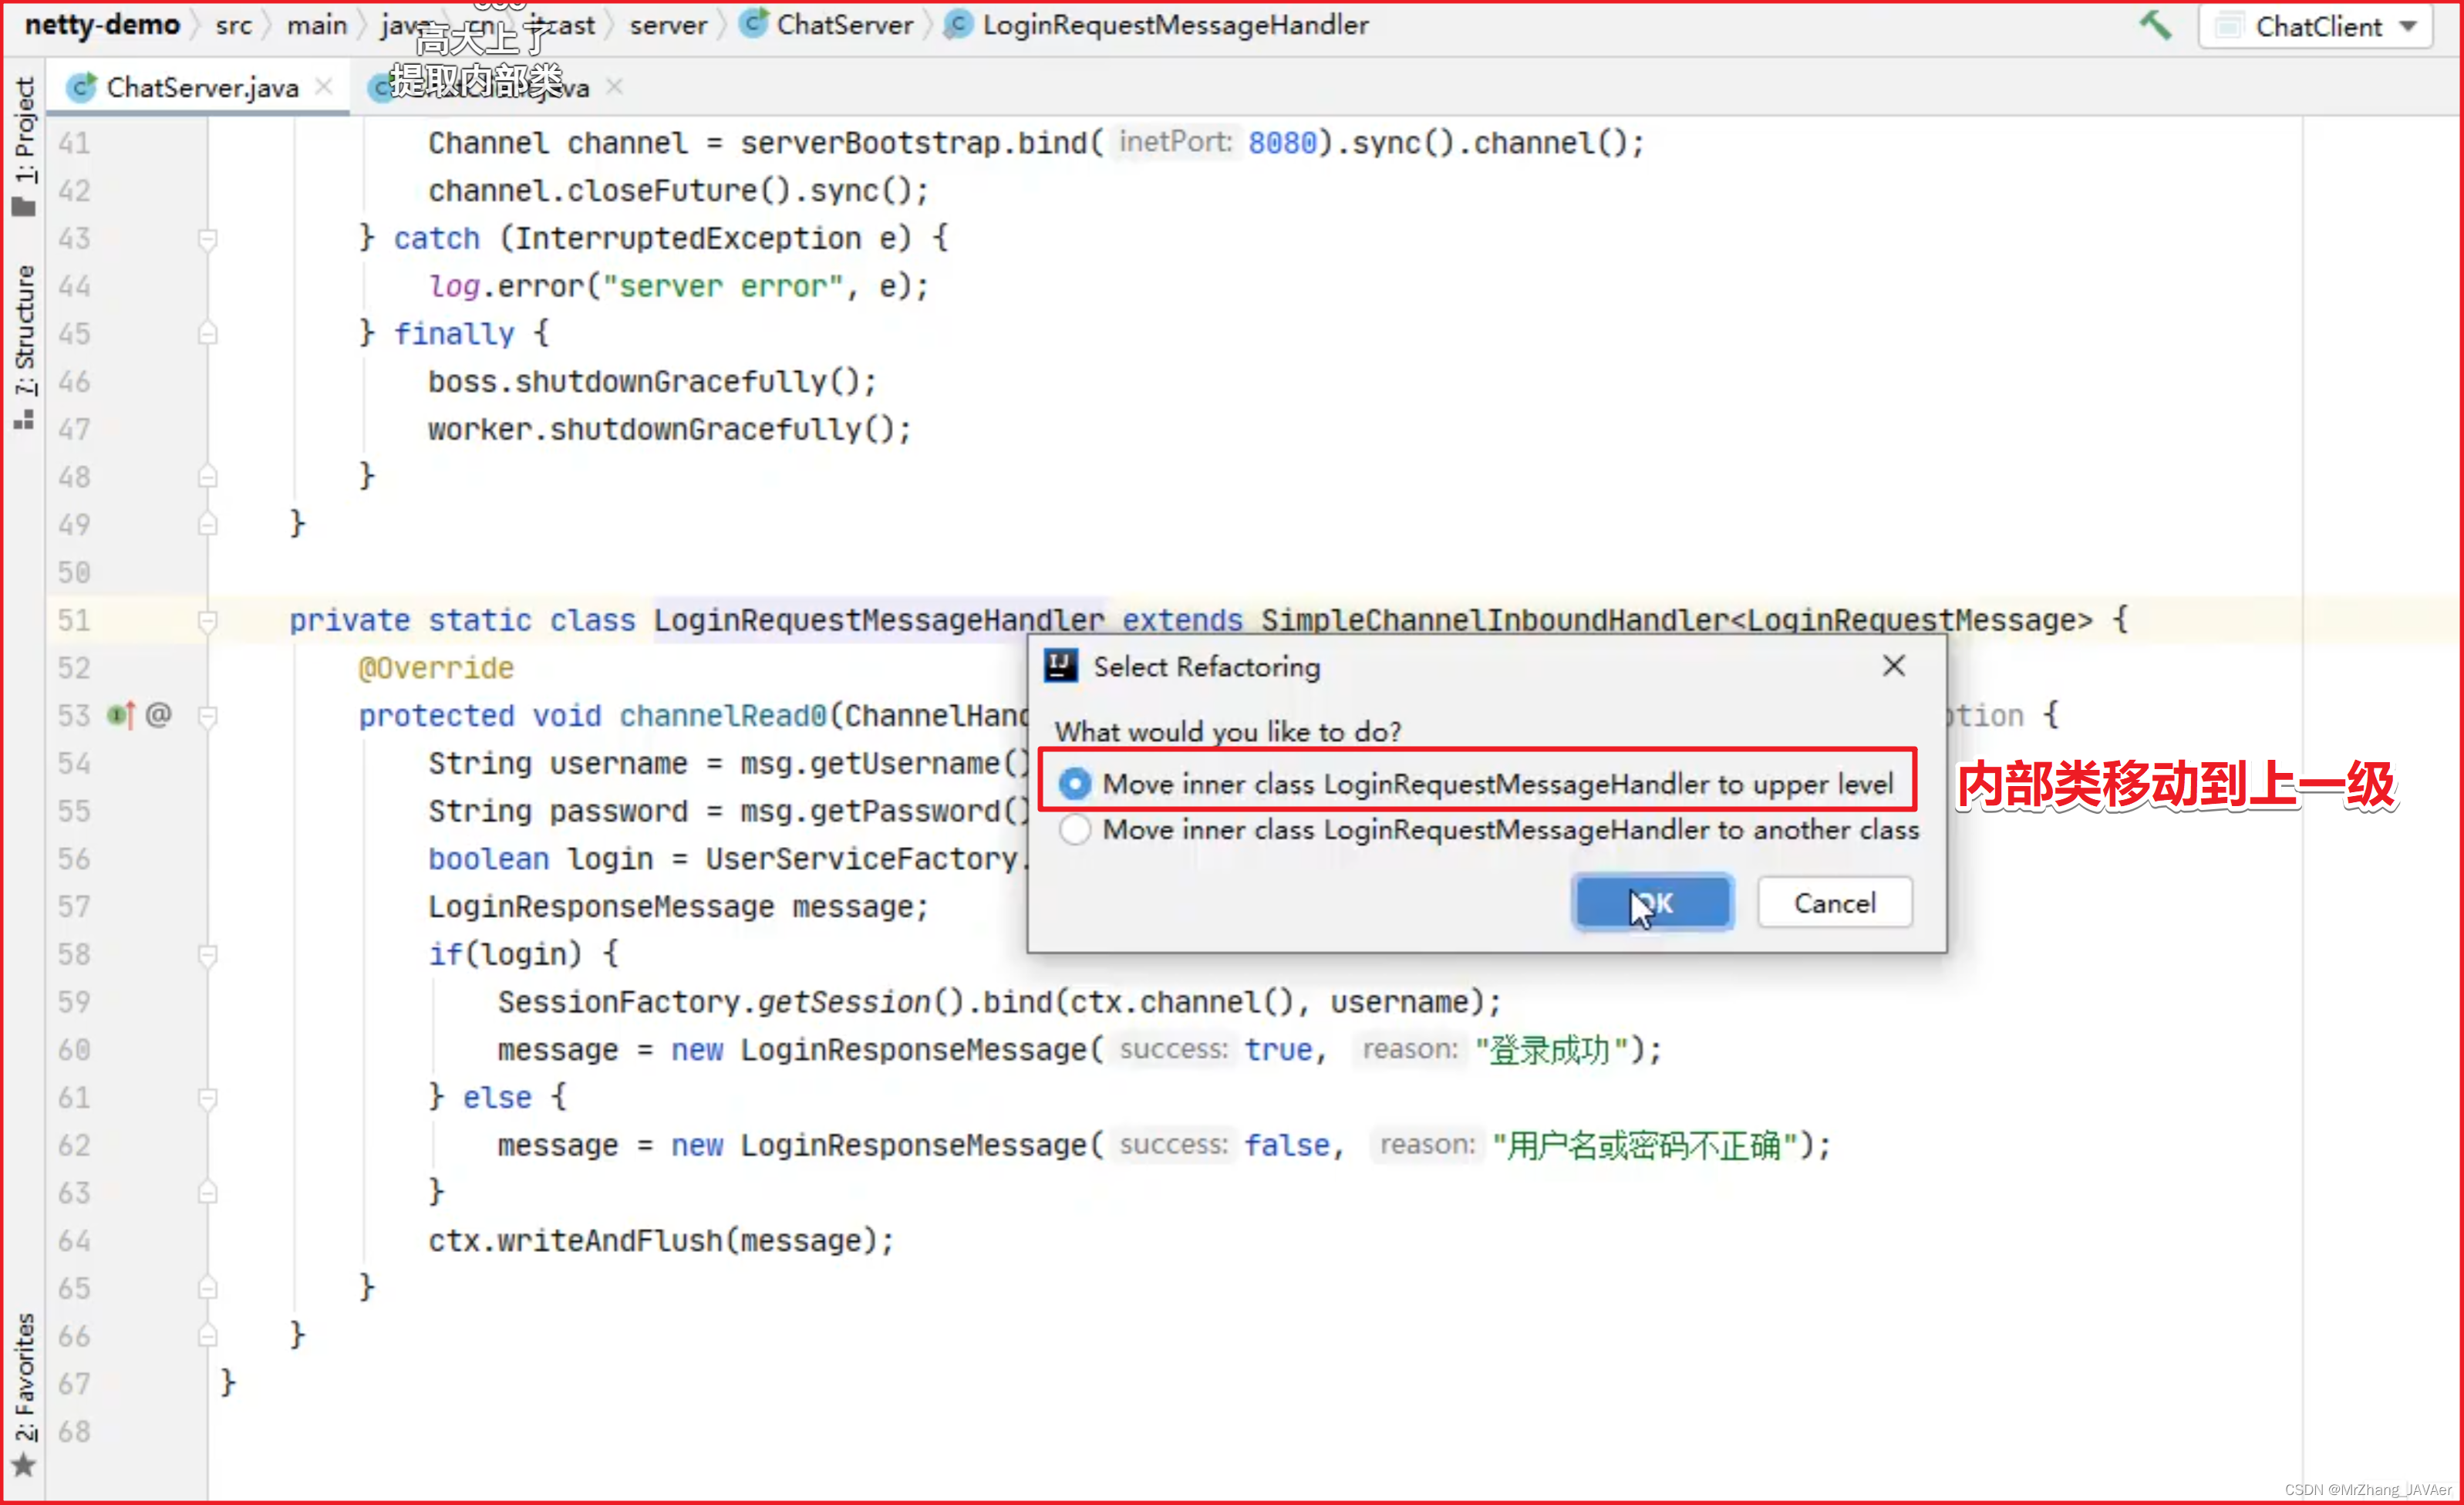The width and height of the screenshot is (2464, 1505).
Task: Click the ChatServer class breadcrumb
Action: [x=827, y=24]
